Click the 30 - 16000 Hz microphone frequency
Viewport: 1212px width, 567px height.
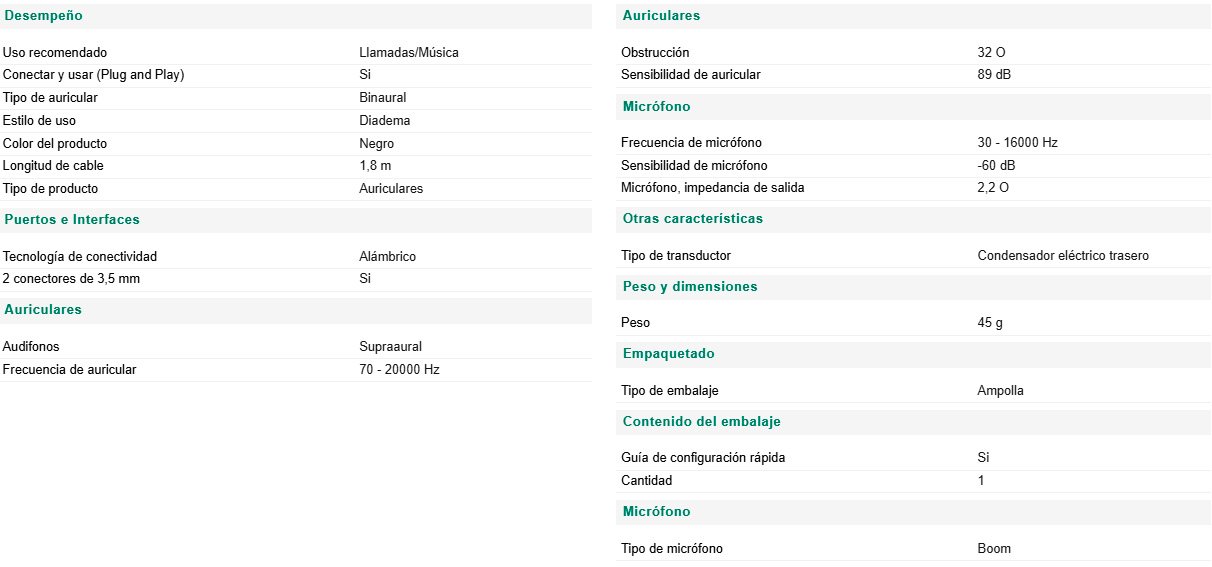click(x=1017, y=142)
